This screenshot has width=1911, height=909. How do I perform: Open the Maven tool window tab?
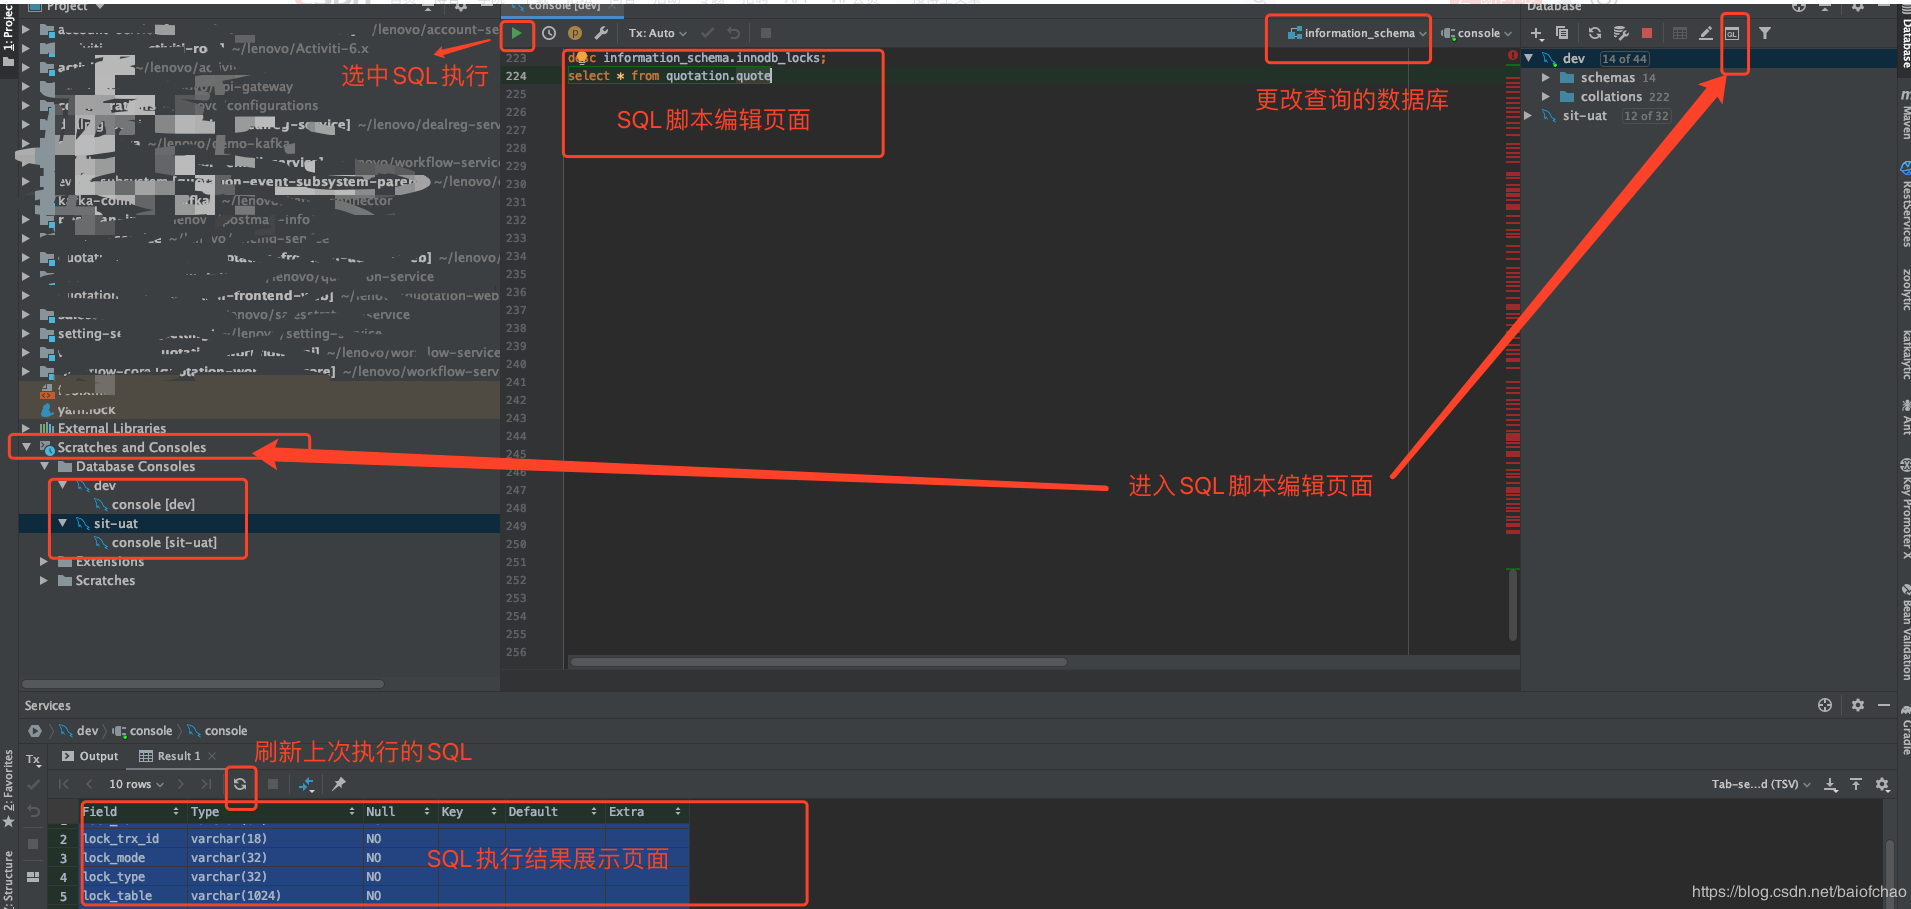(x=1904, y=113)
